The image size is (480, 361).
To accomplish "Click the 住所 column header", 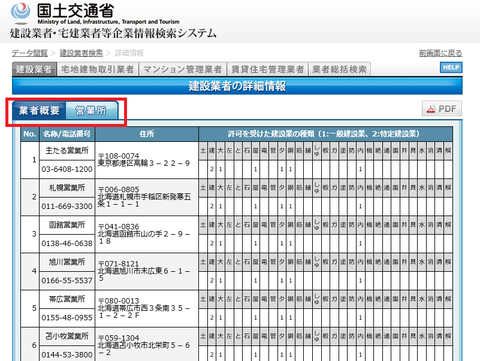I will (x=147, y=134).
